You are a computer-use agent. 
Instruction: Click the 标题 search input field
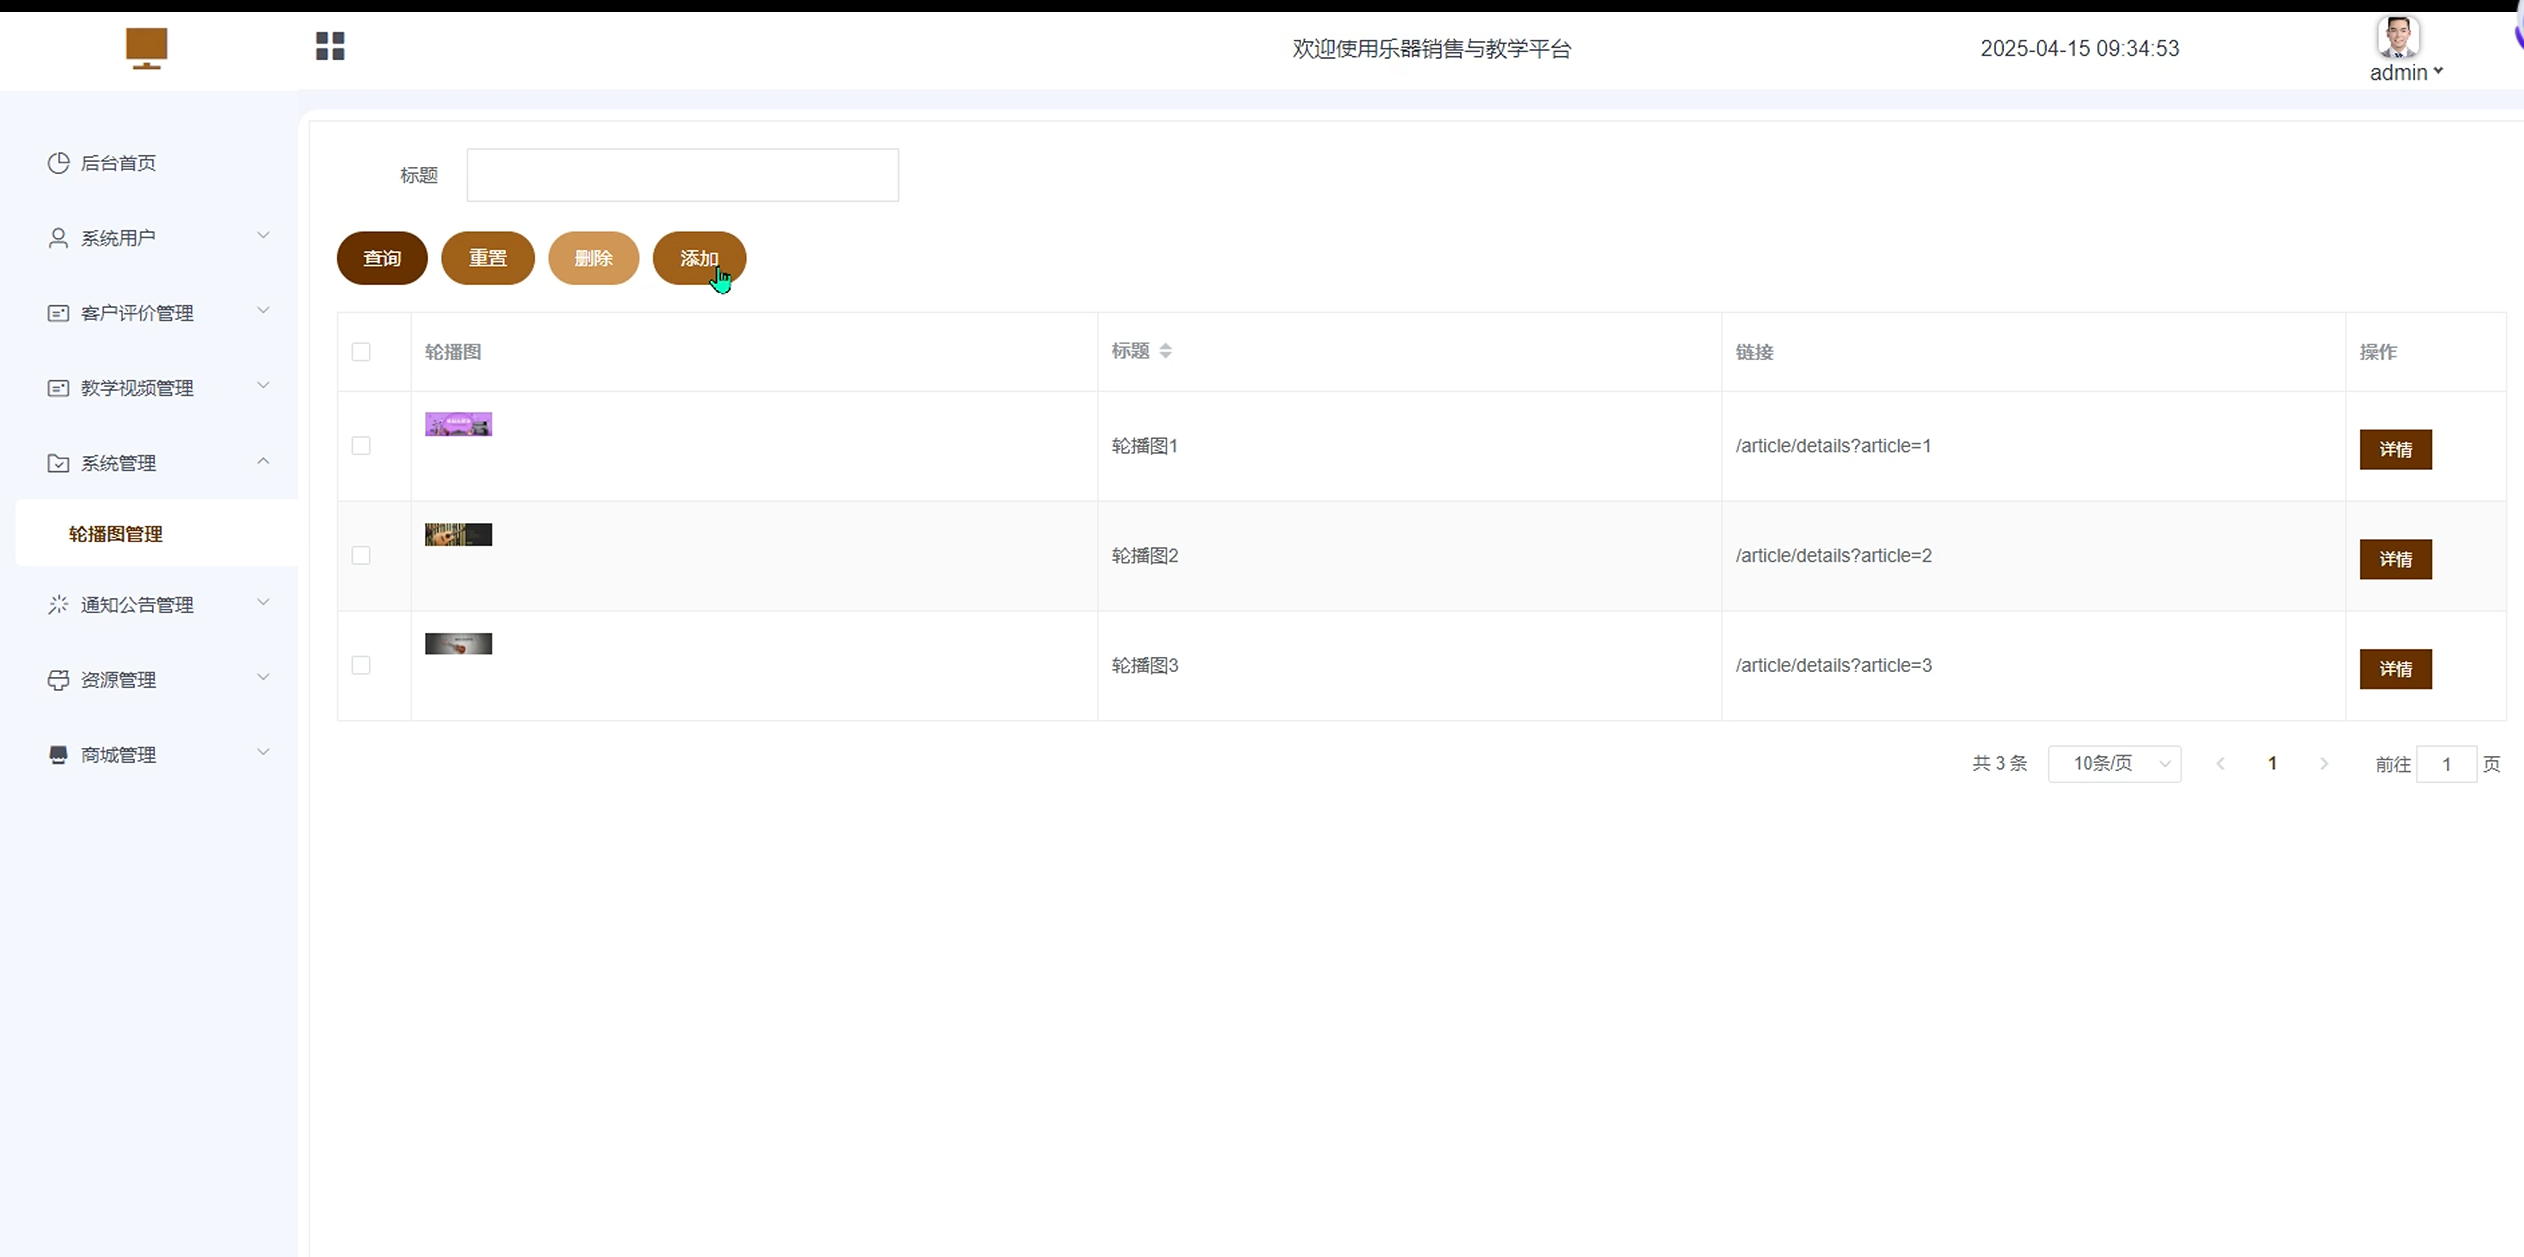tap(682, 175)
